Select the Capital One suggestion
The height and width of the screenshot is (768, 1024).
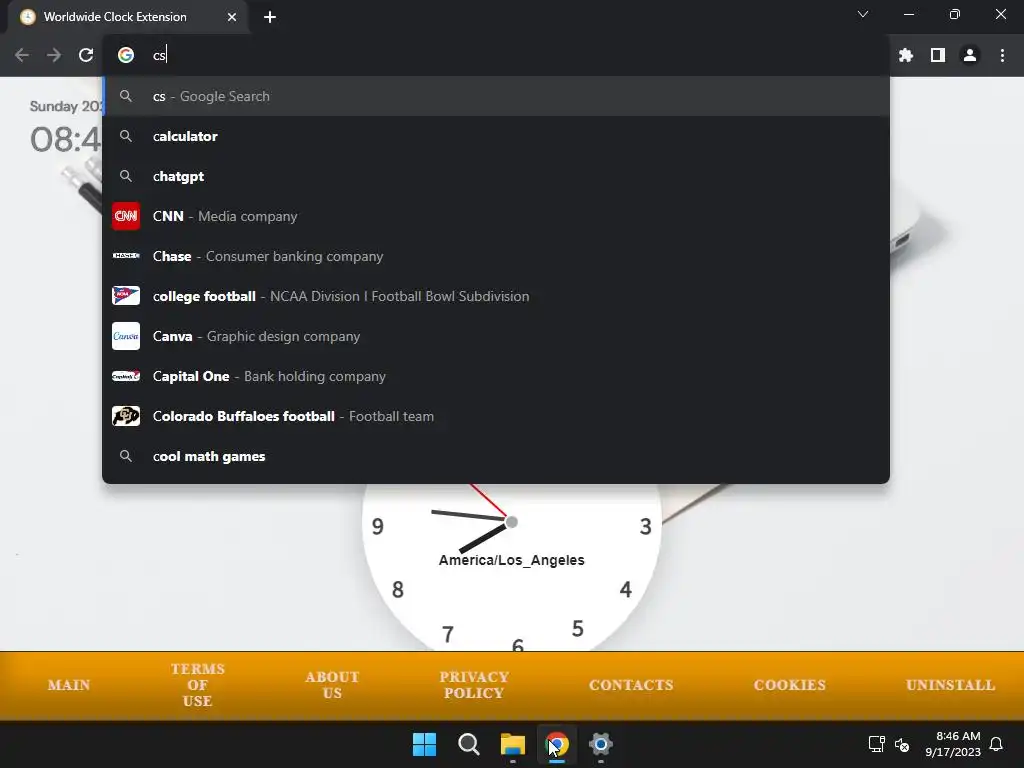(496, 376)
